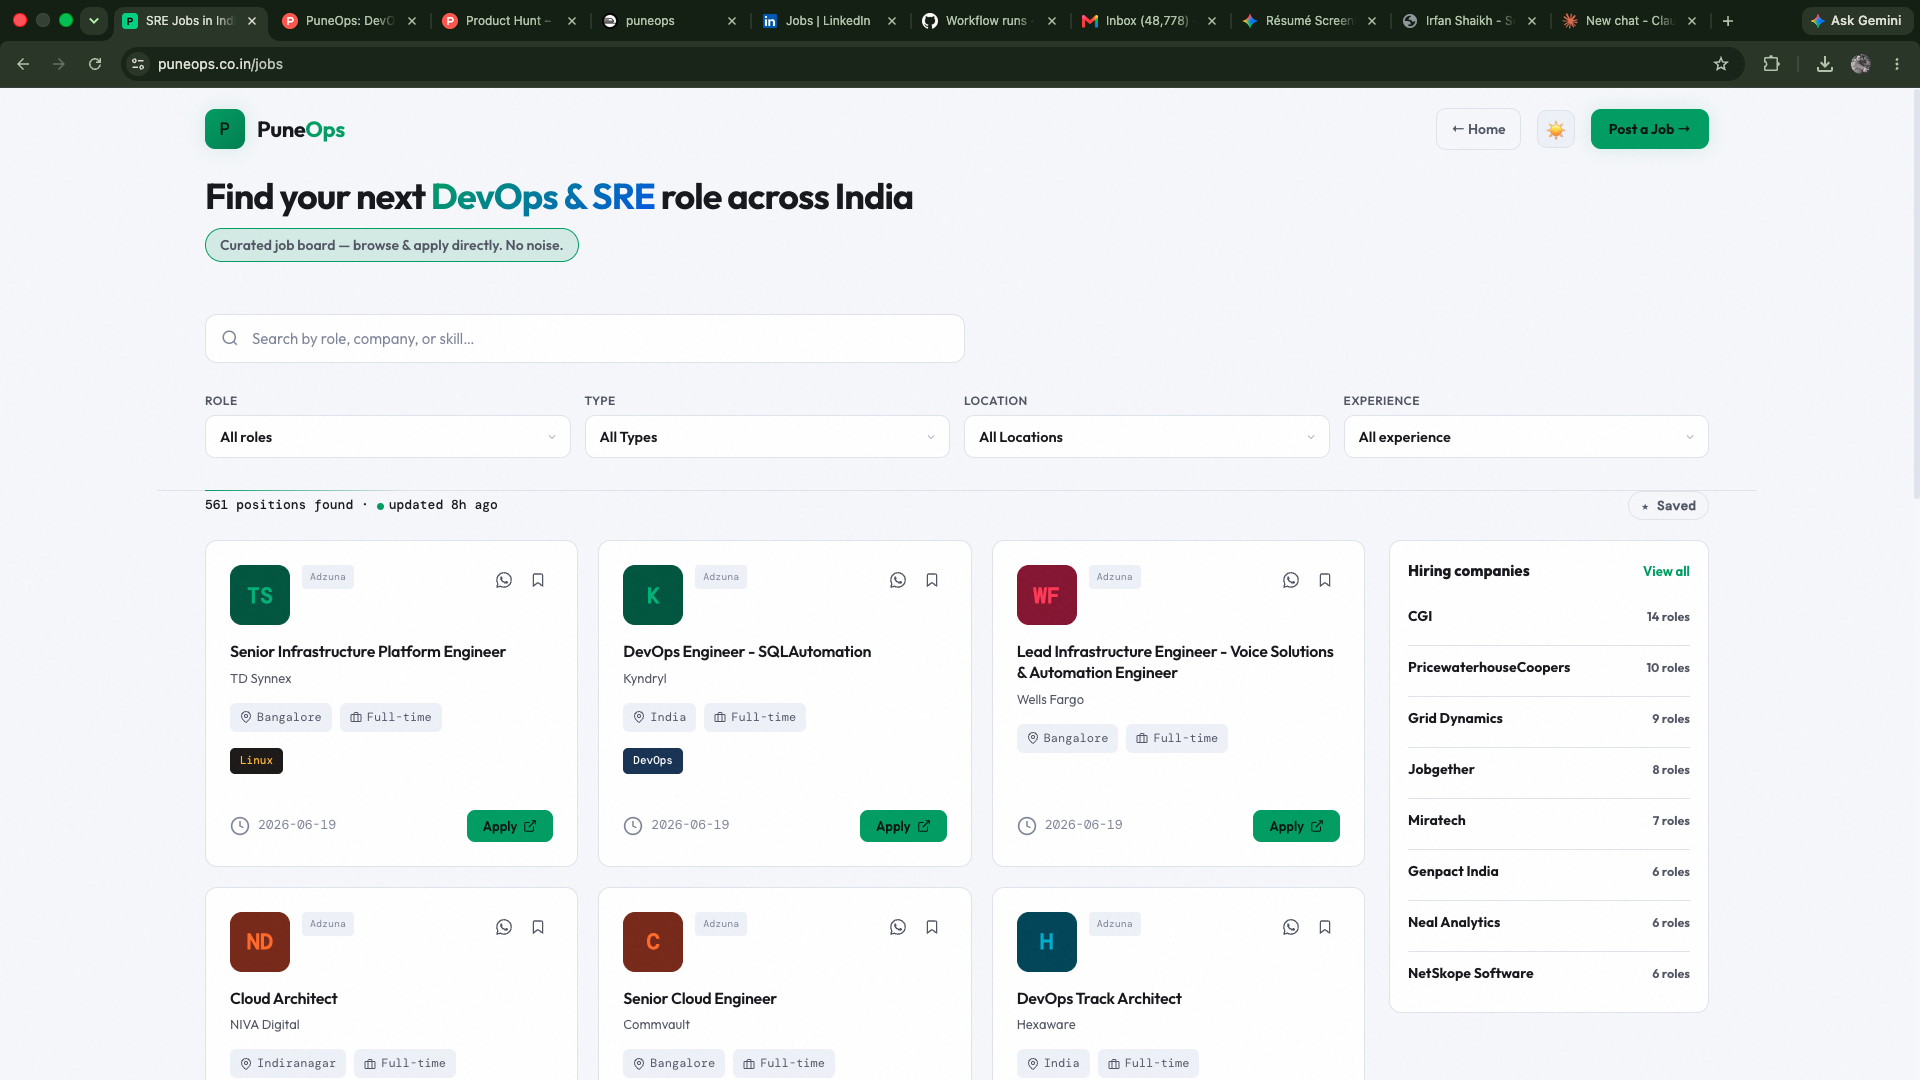Bookmark the DevOps Engineer - SQLAutomation job
Viewport: 1920px width, 1080px height.
click(932, 580)
